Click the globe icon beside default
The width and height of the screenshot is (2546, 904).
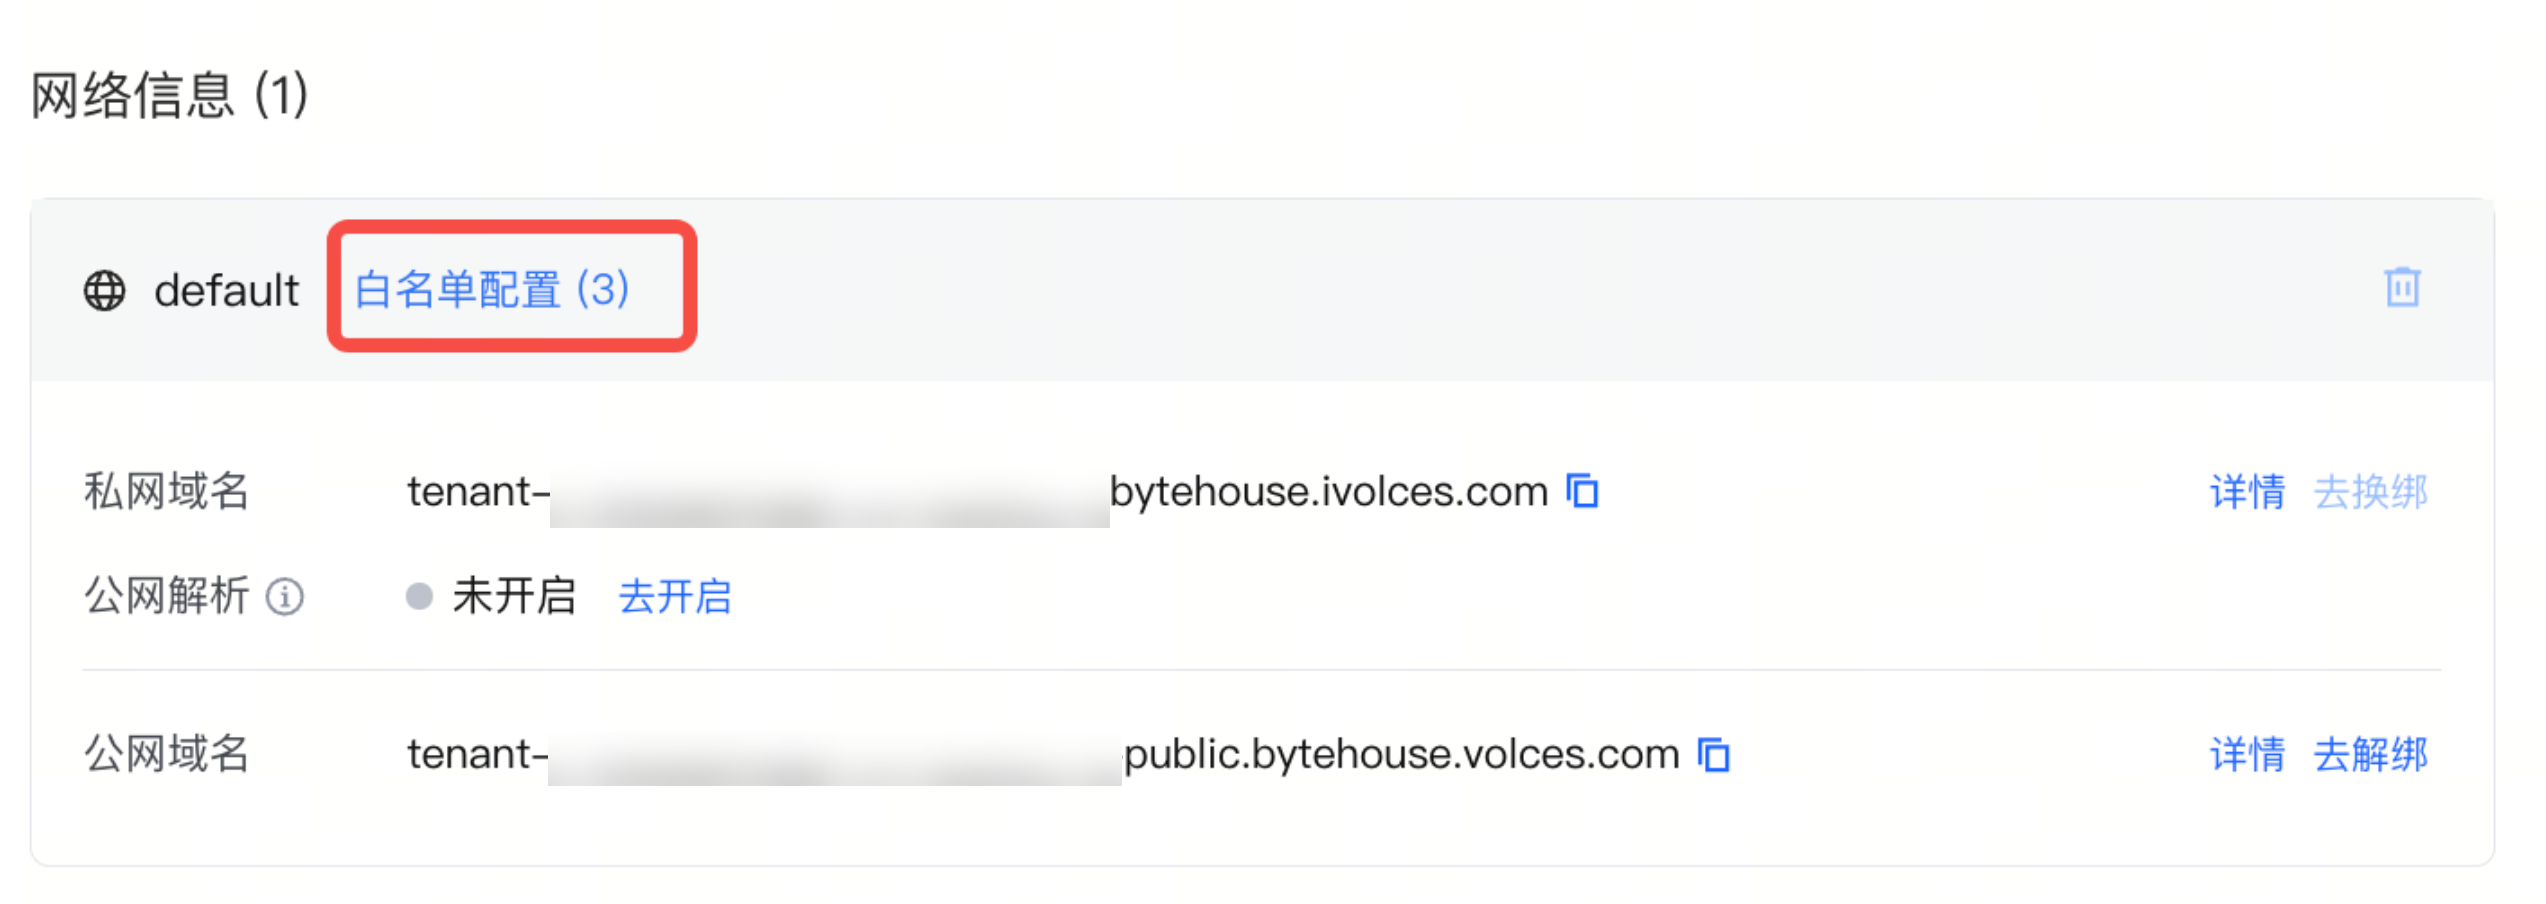tap(104, 291)
